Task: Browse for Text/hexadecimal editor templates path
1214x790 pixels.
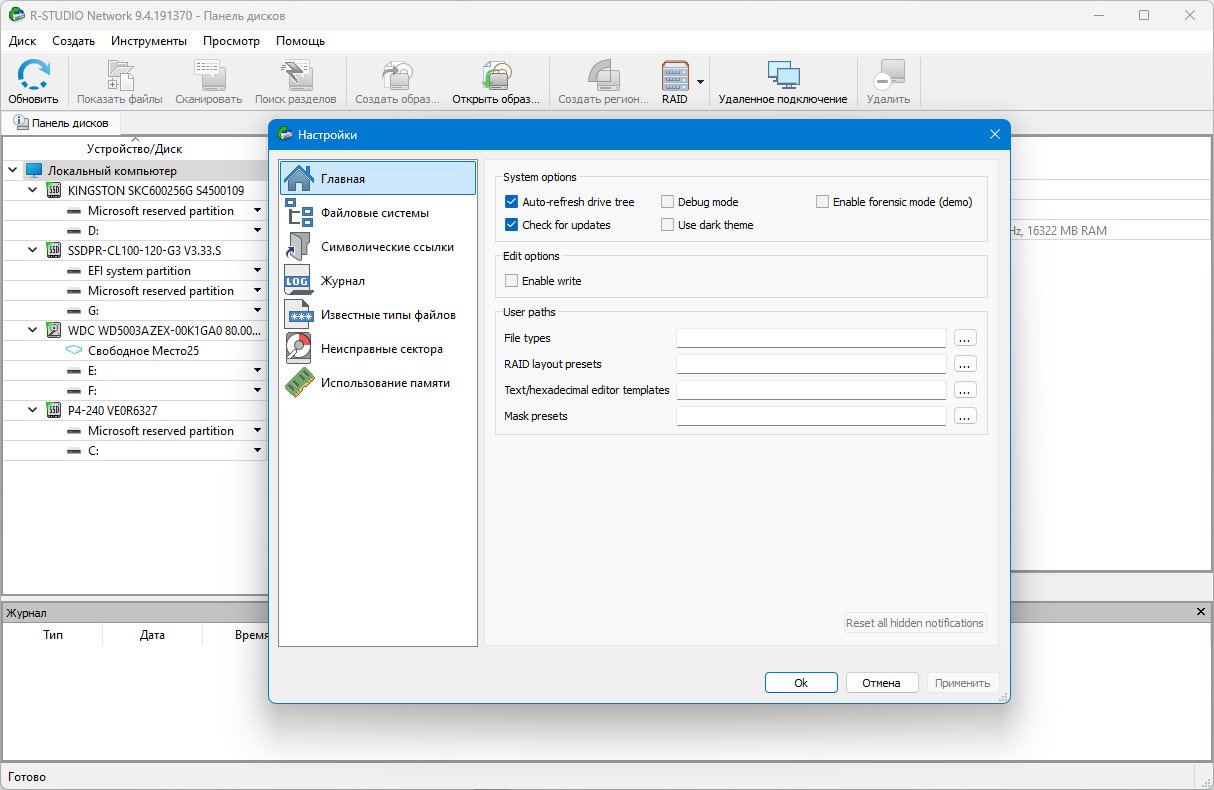Action: point(965,390)
